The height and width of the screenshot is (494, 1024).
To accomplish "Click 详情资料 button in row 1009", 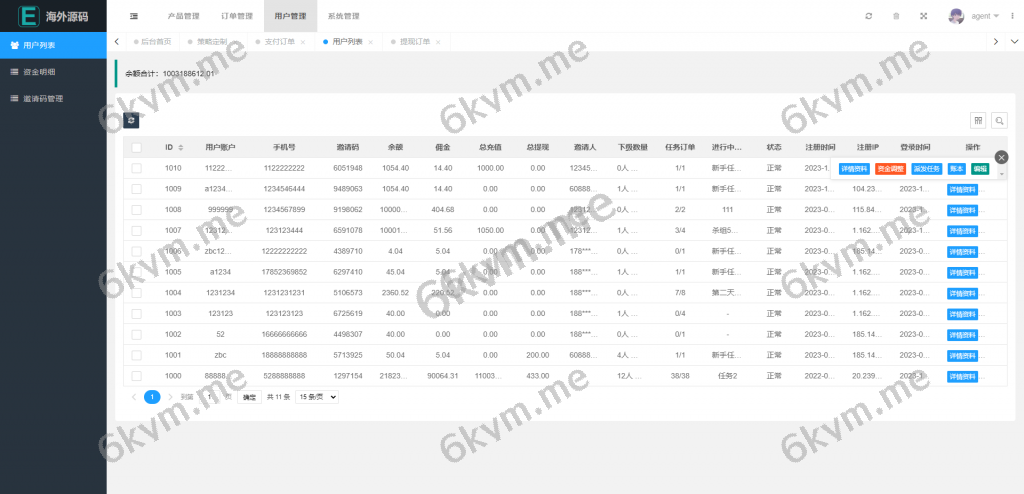I will click(963, 189).
